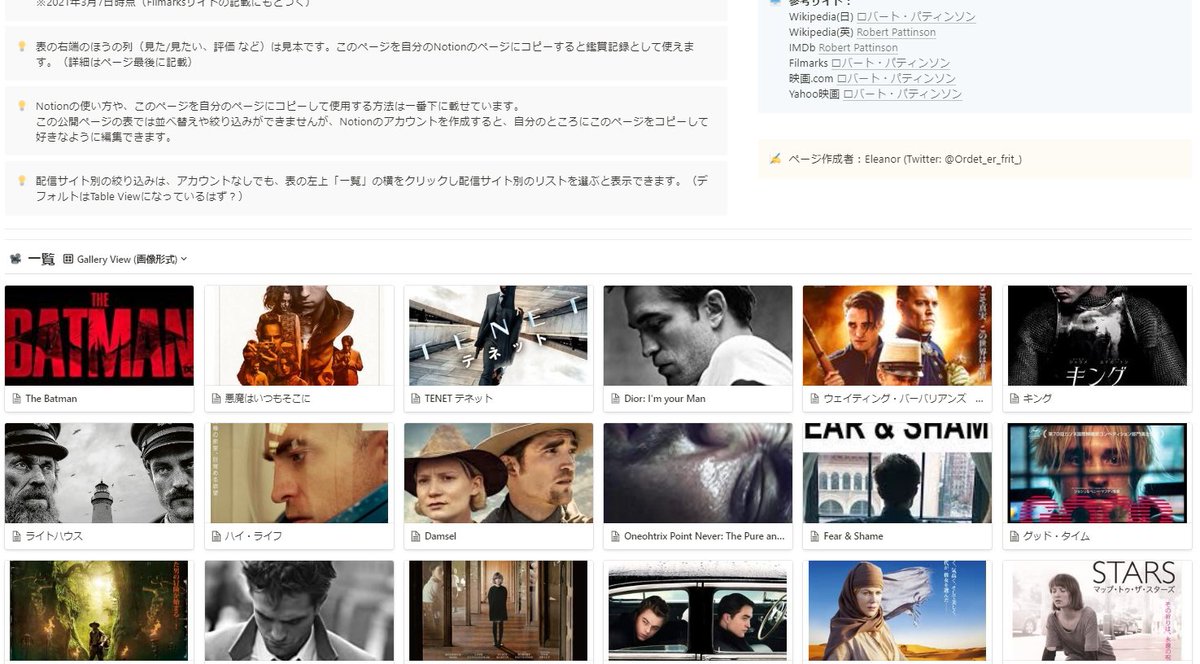
Task: Click the lightbulb icon beside Notionの使い方 note
Action: click(21, 106)
